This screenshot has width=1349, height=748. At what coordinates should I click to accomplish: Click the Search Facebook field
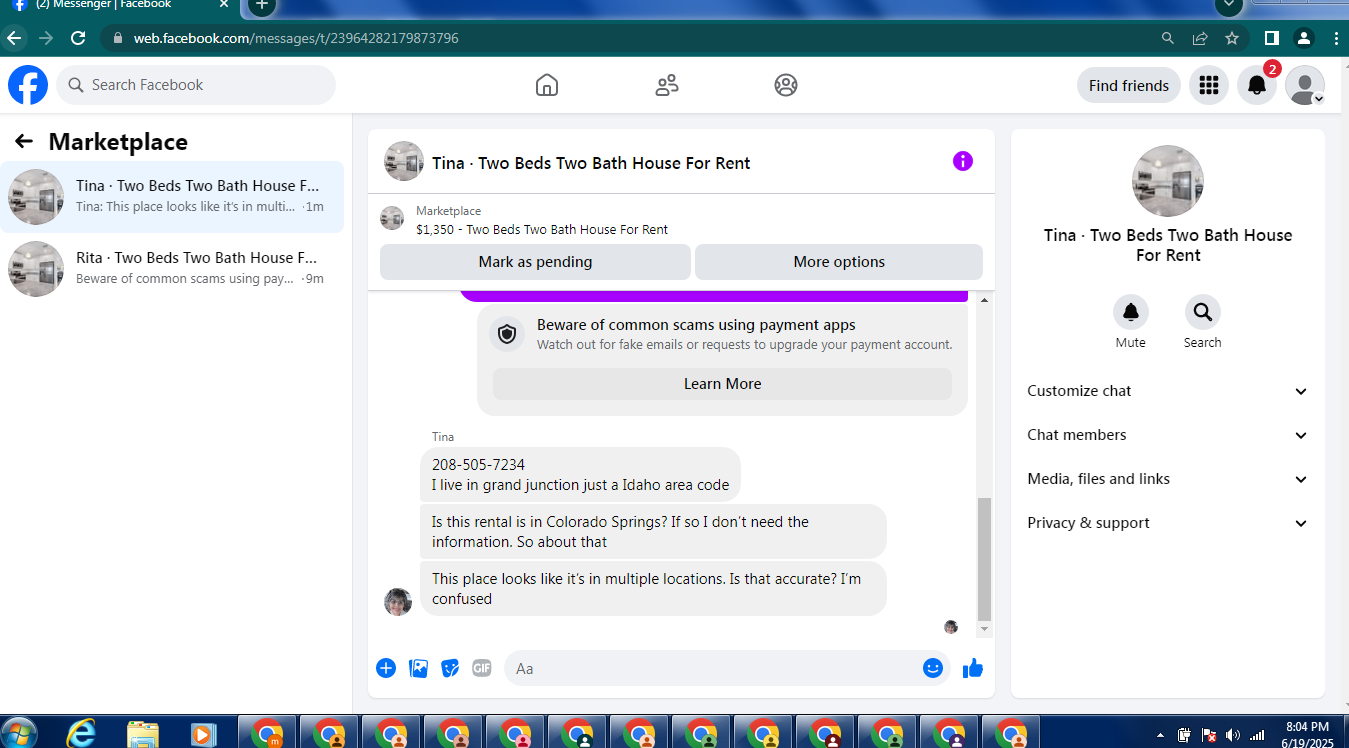click(x=196, y=85)
